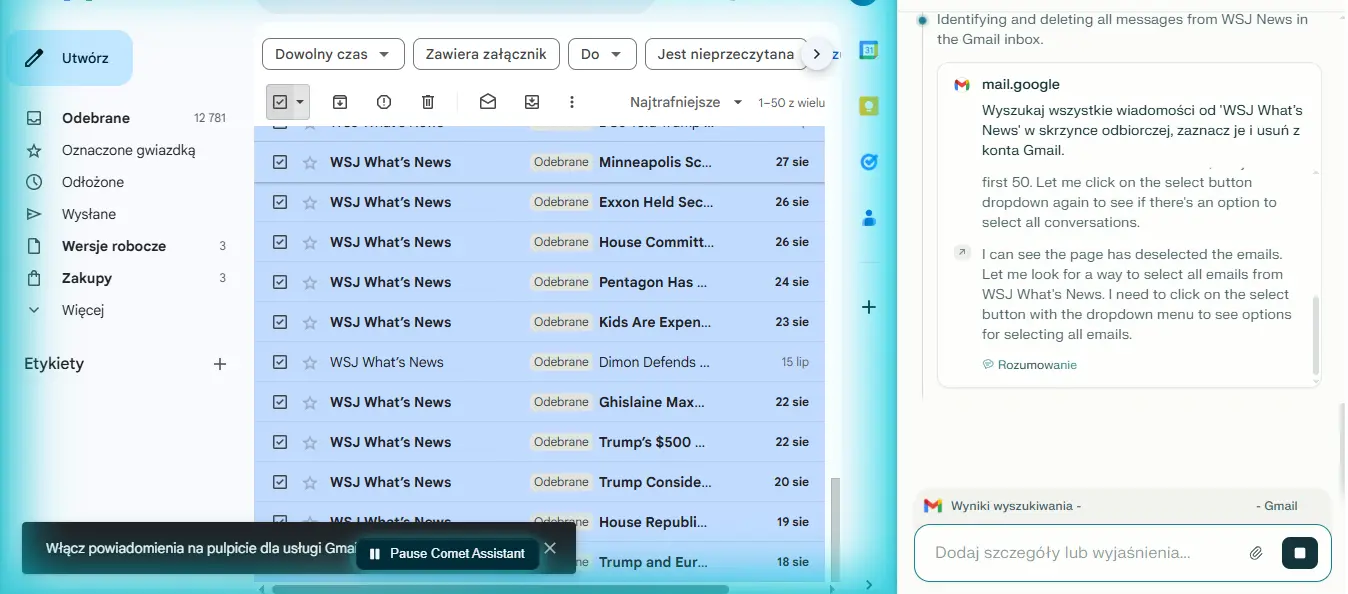
Task: Click the paperclip attach icon in assistant
Action: click(1257, 552)
